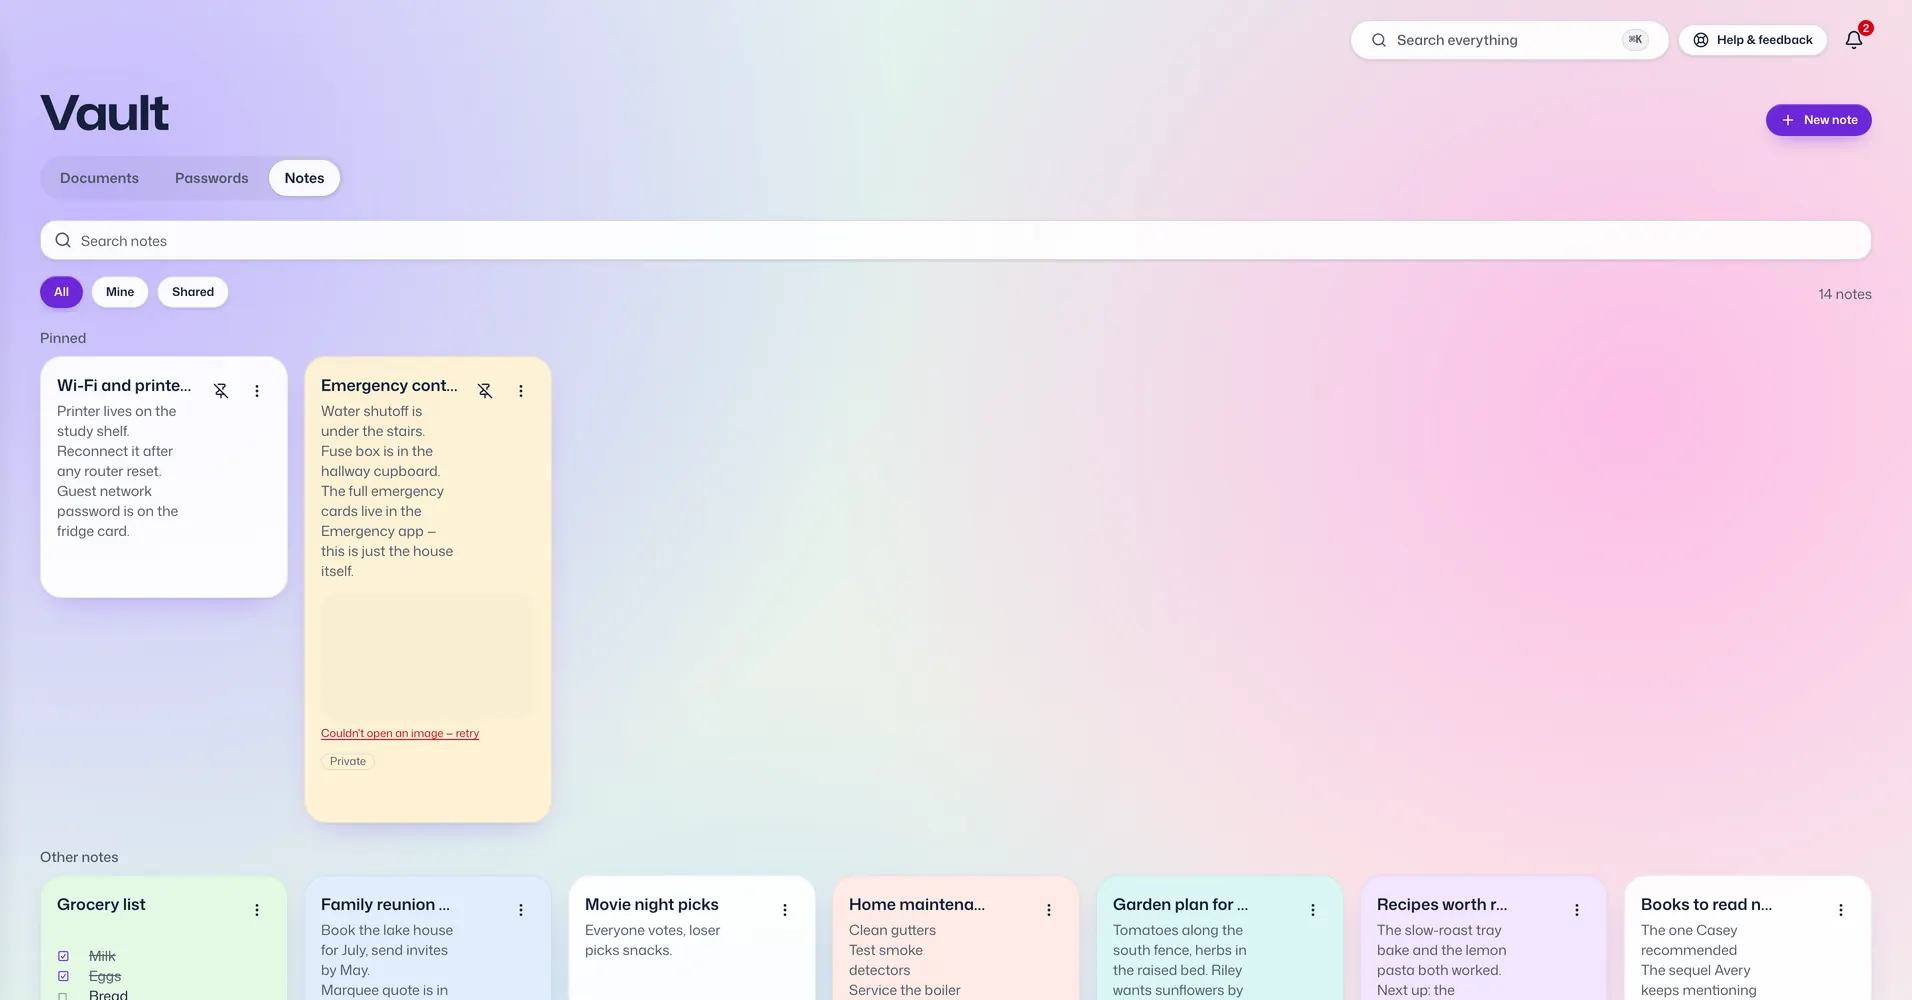Open the Home maintenance note title
1912x1000 pixels.
pos(917,904)
